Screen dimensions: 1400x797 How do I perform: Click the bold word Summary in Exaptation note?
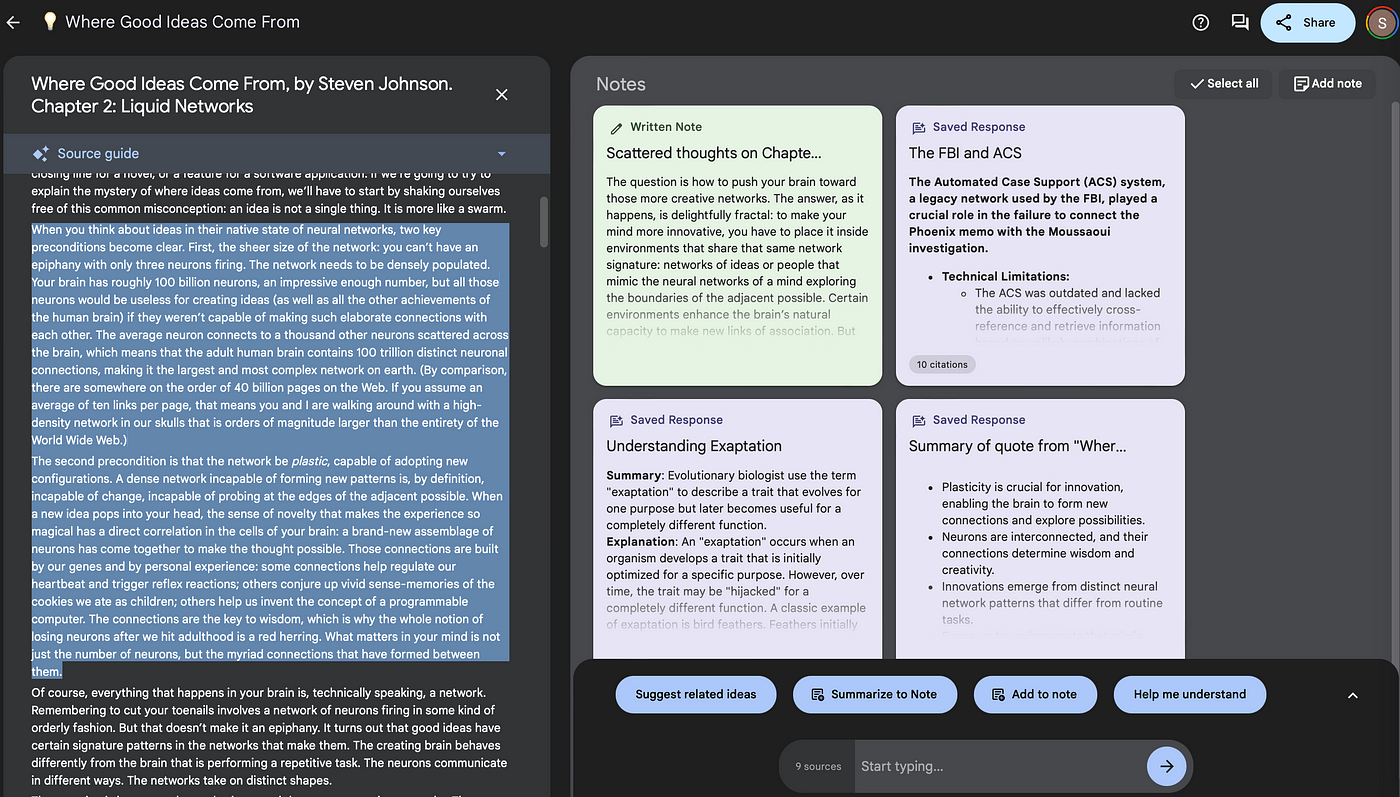pyautogui.click(x=634, y=475)
